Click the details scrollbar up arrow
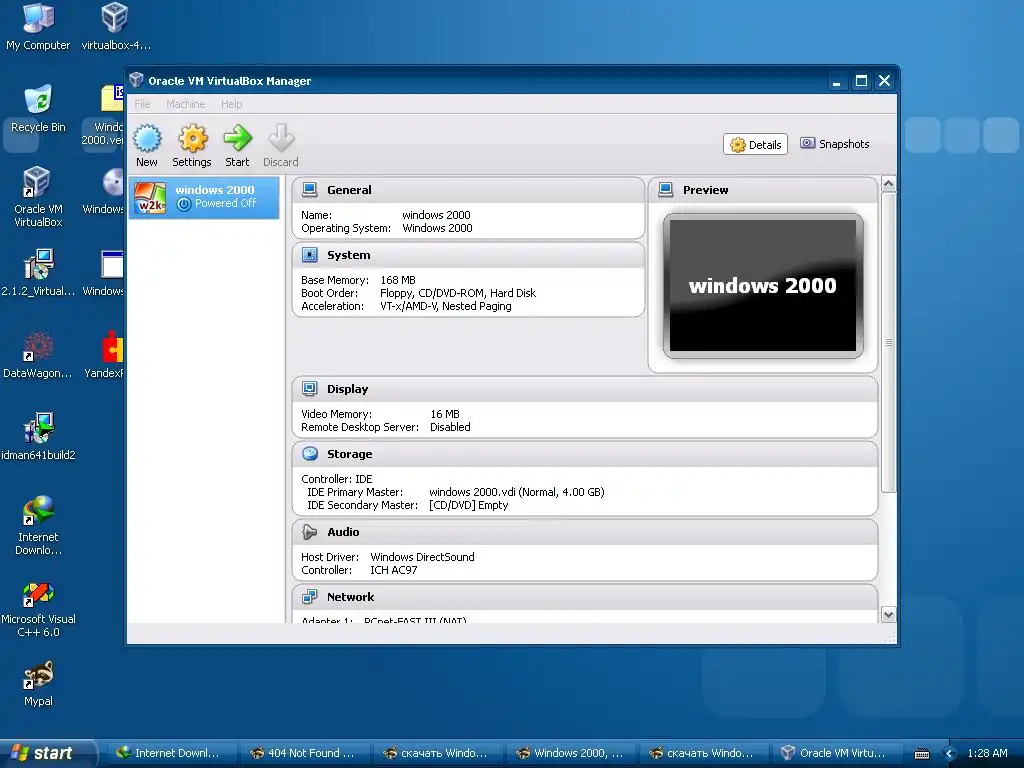 (x=888, y=184)
